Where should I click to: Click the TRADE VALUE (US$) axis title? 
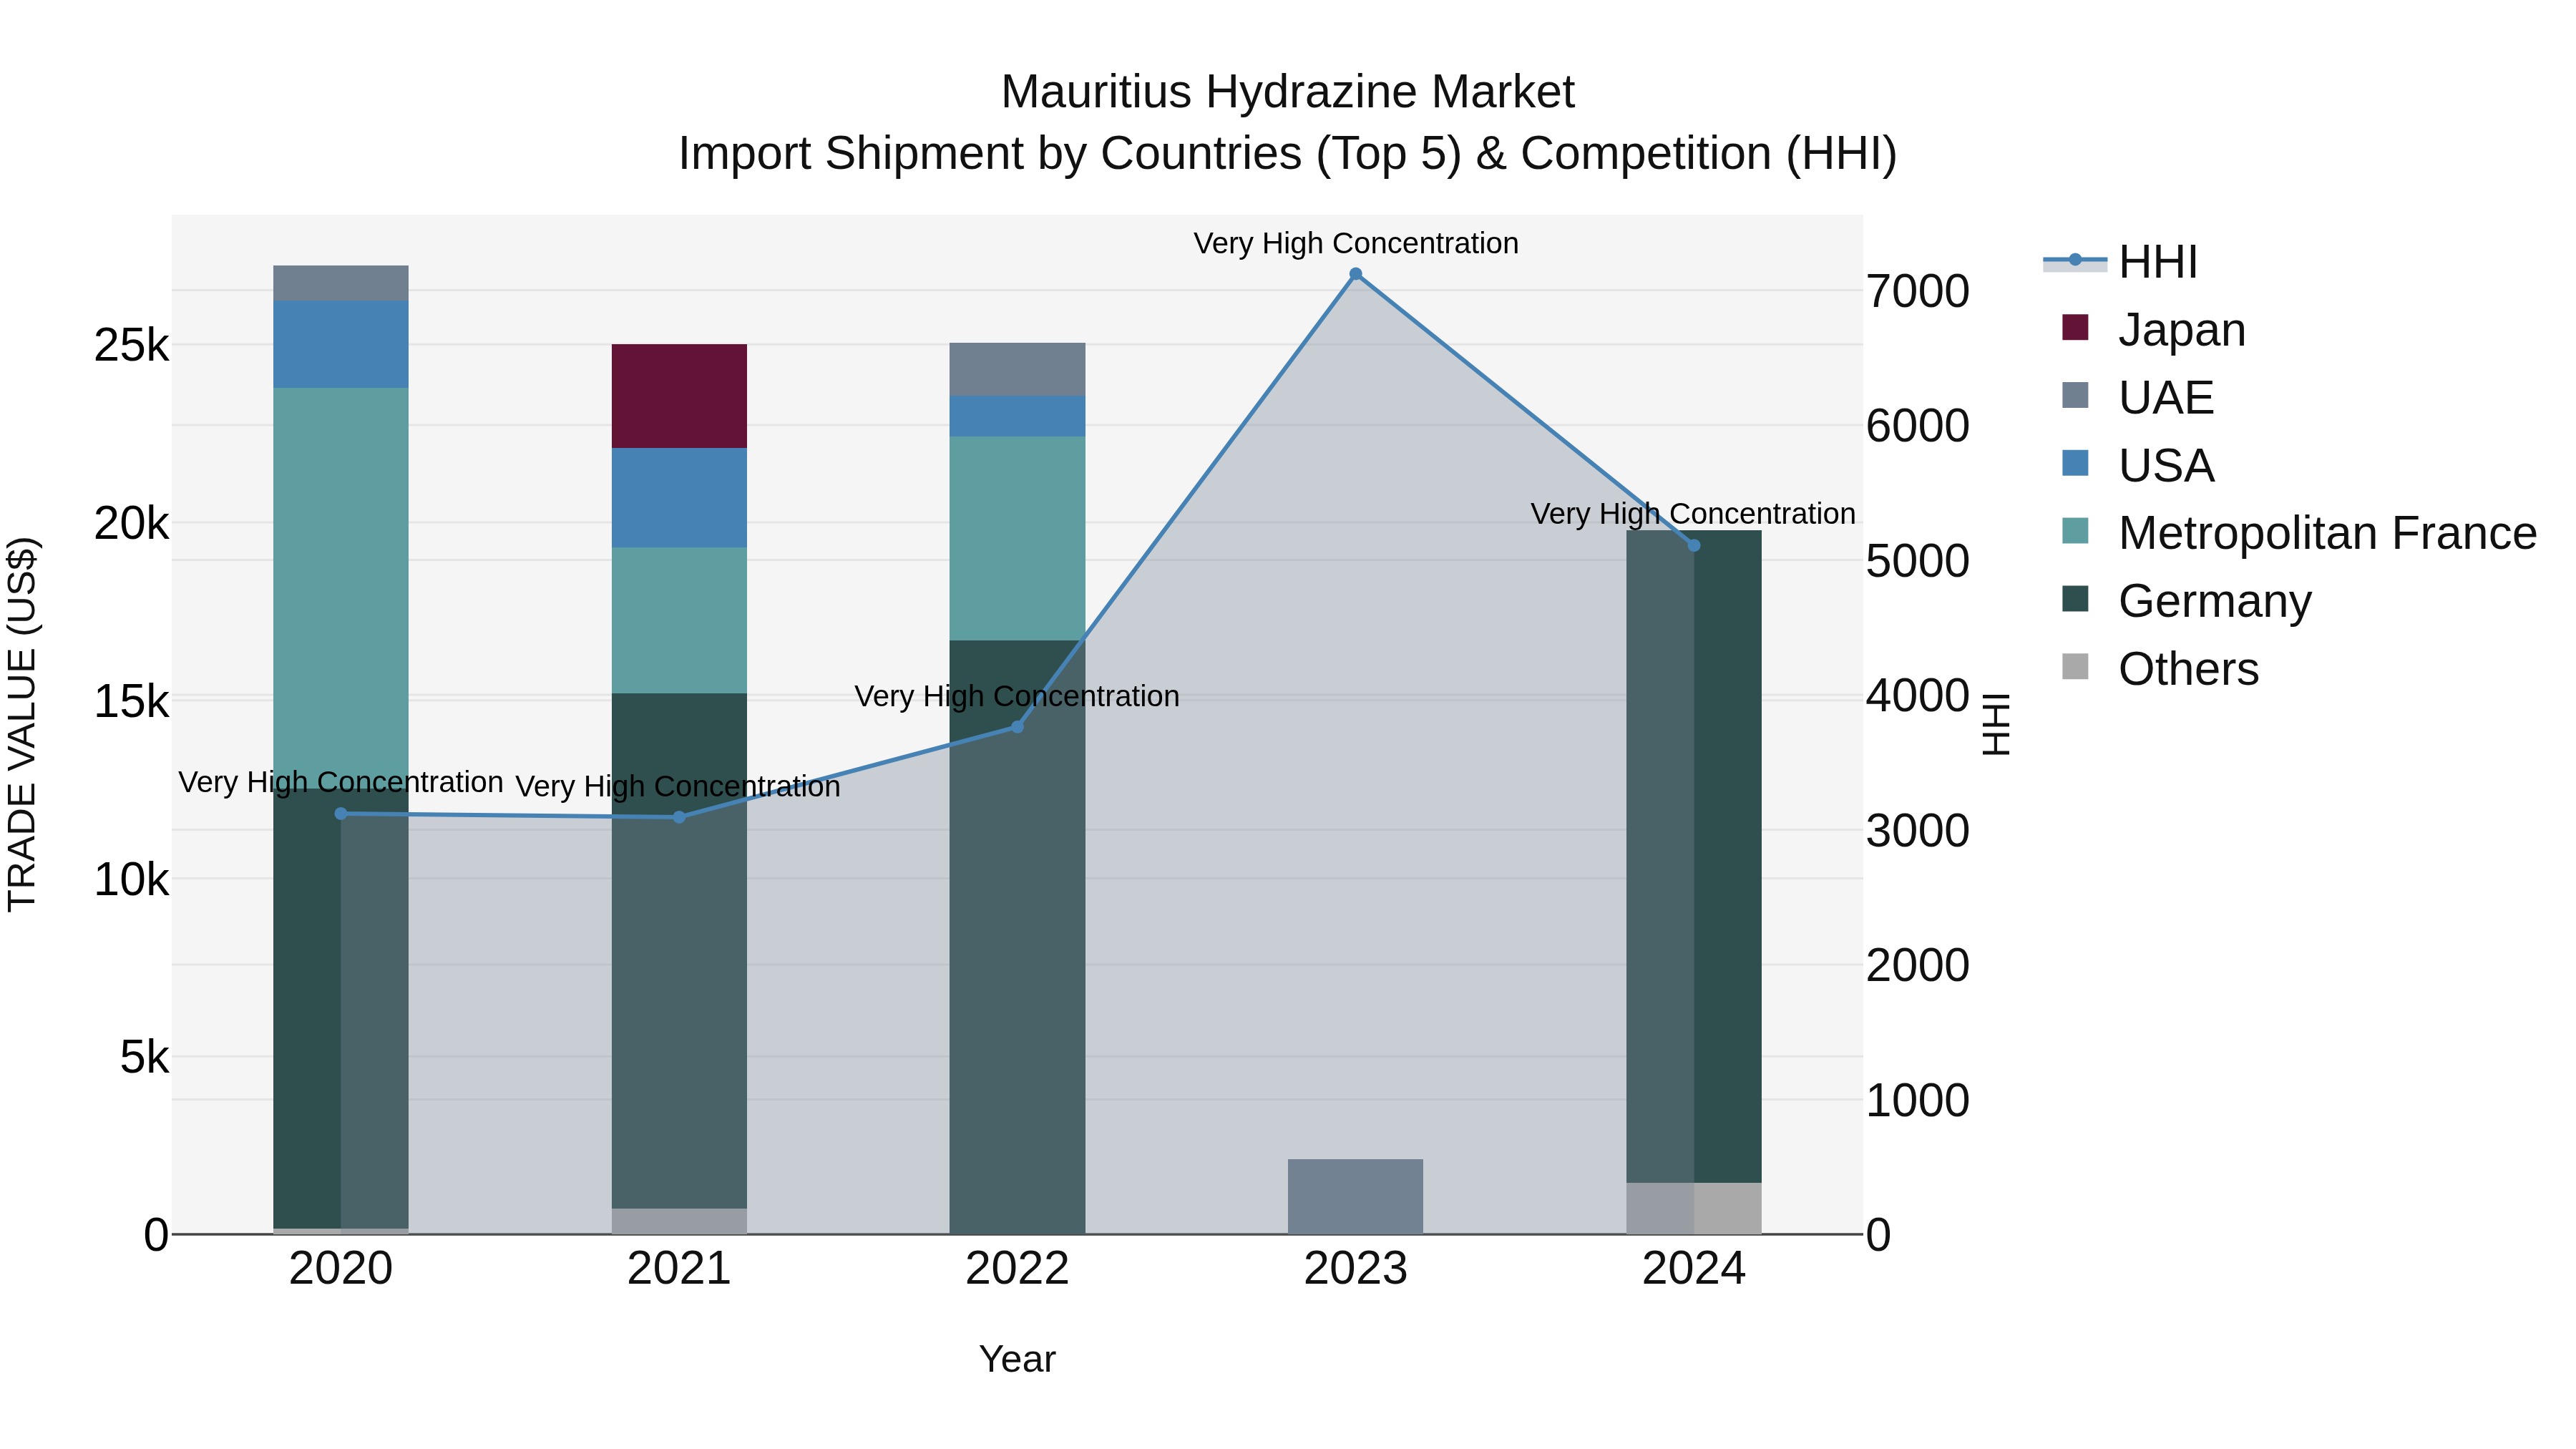pos(22,724)
